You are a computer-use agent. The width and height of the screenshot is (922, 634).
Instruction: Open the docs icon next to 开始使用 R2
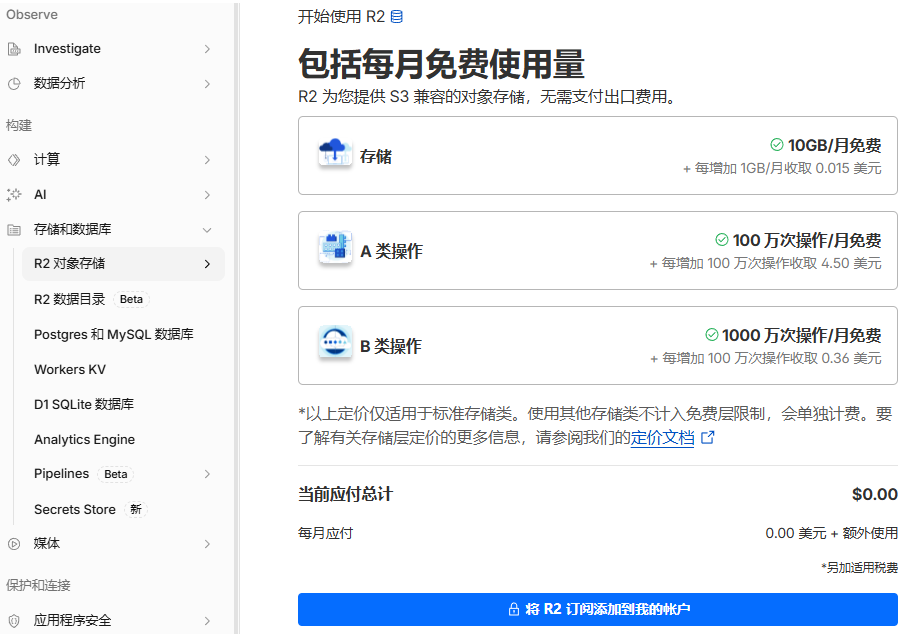[x=397, y=16]
